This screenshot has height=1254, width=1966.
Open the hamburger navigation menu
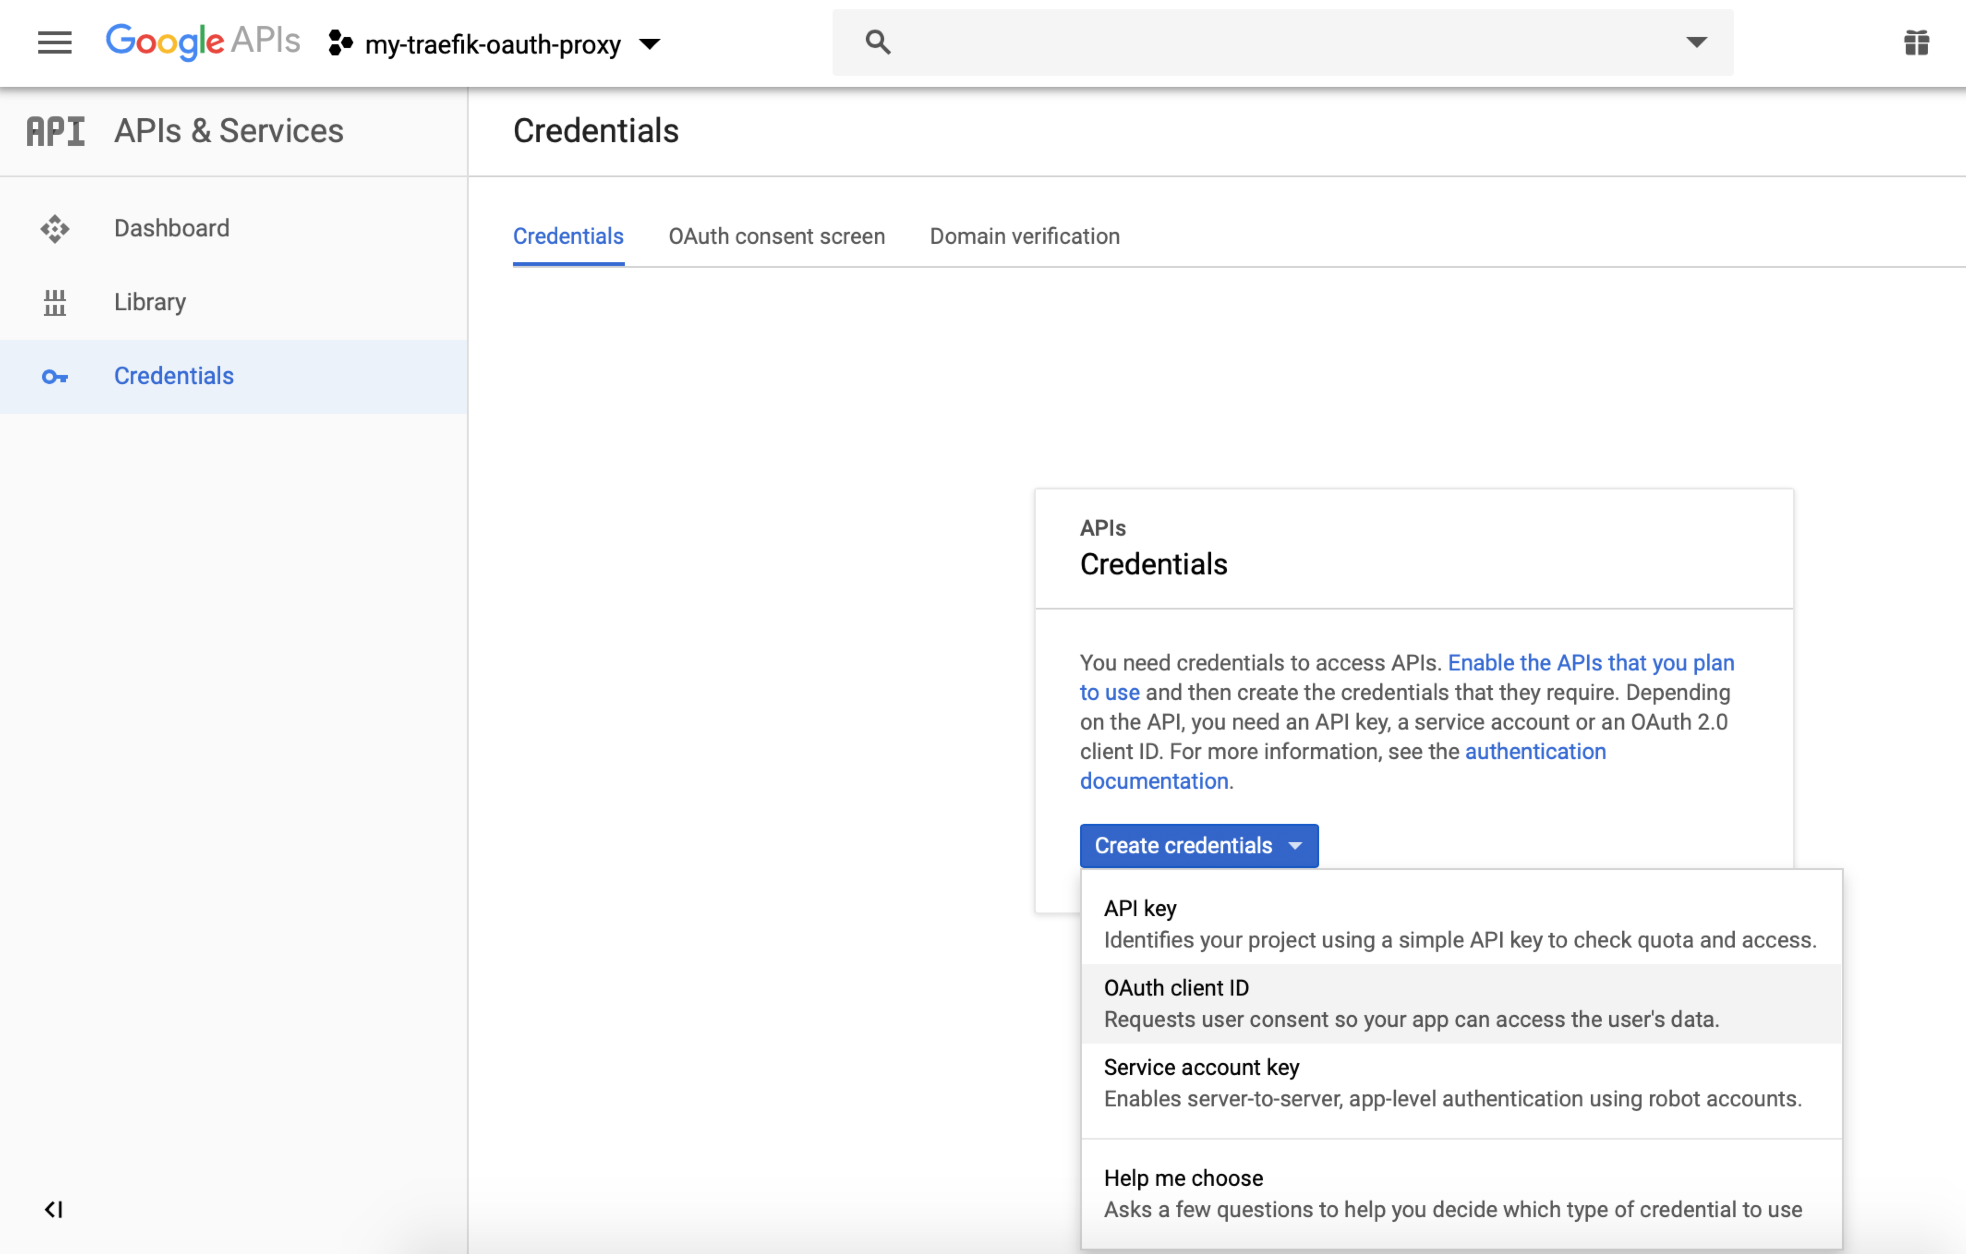tap(55, 43)
